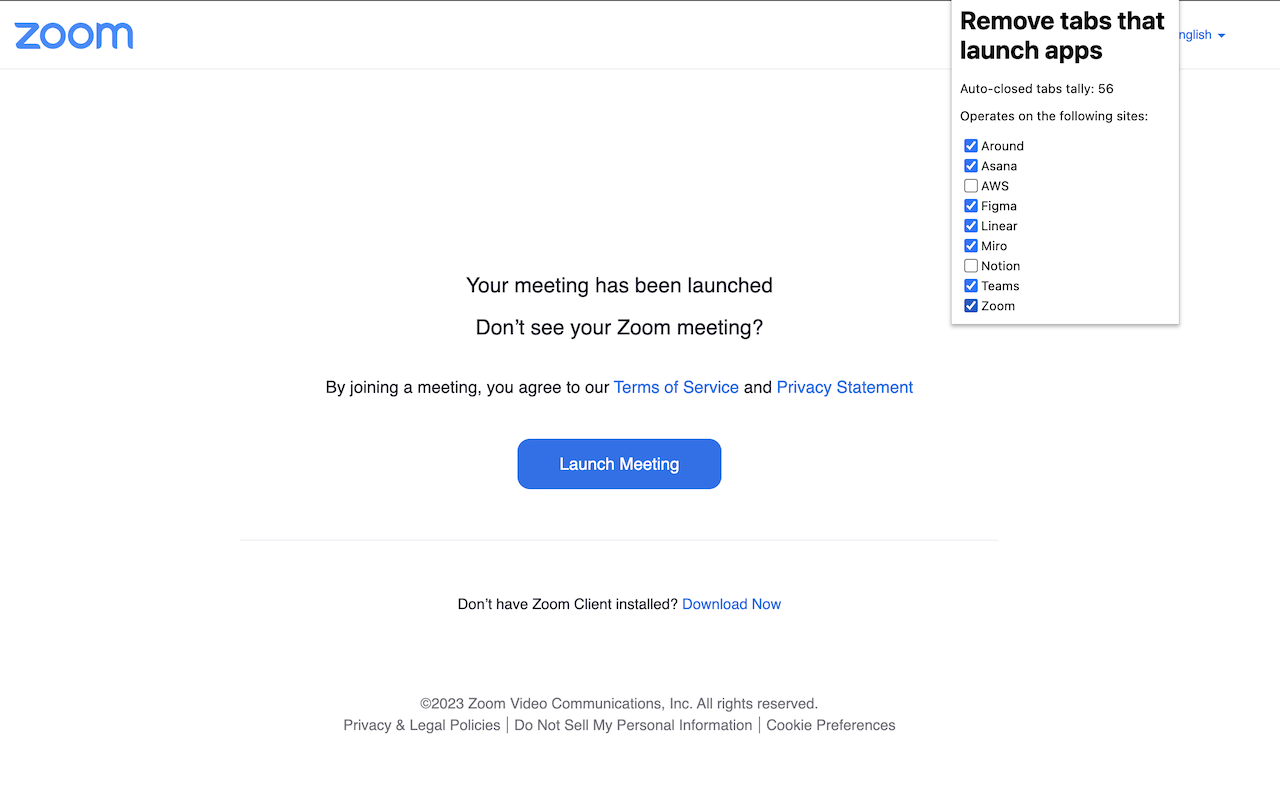Screen dimensions: 1280x800
Task: Click the Remove tabs that launch apps heading
Action: pyautogui.click(x=1062, y=36)
